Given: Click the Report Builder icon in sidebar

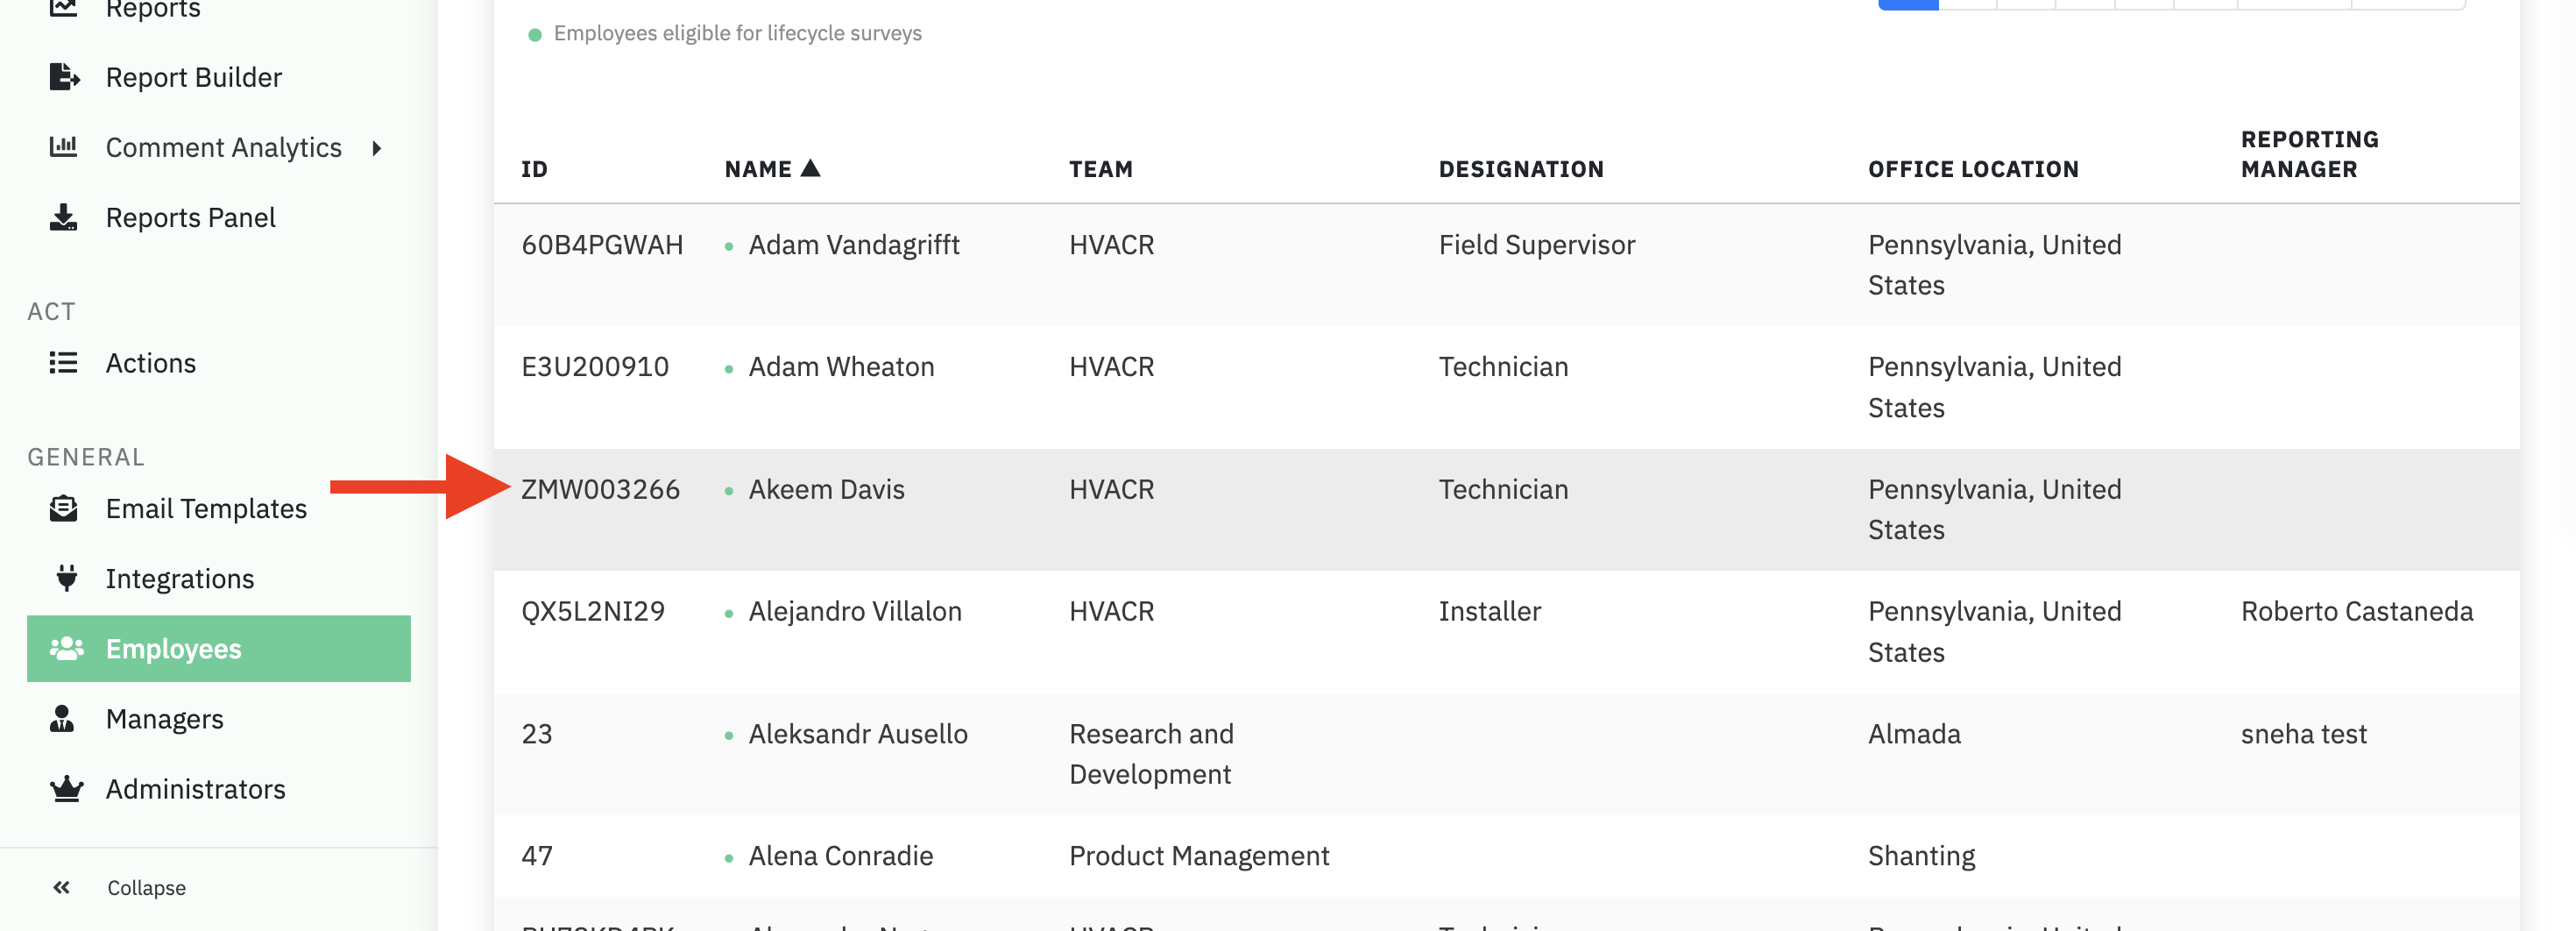Looking at the screenshot, I should coord(64,77).
